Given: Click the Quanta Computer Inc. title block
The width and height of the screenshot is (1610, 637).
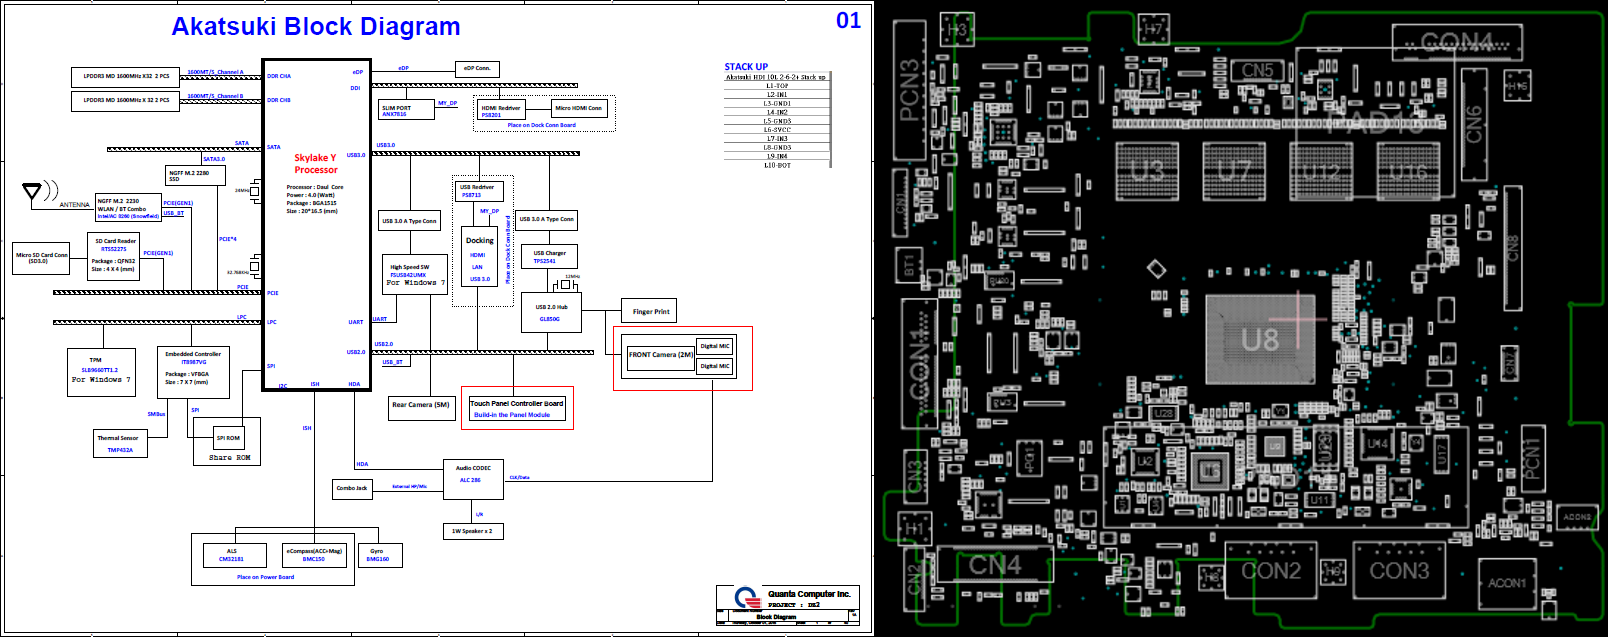Looking at the screenshot, I should point(788,605).
